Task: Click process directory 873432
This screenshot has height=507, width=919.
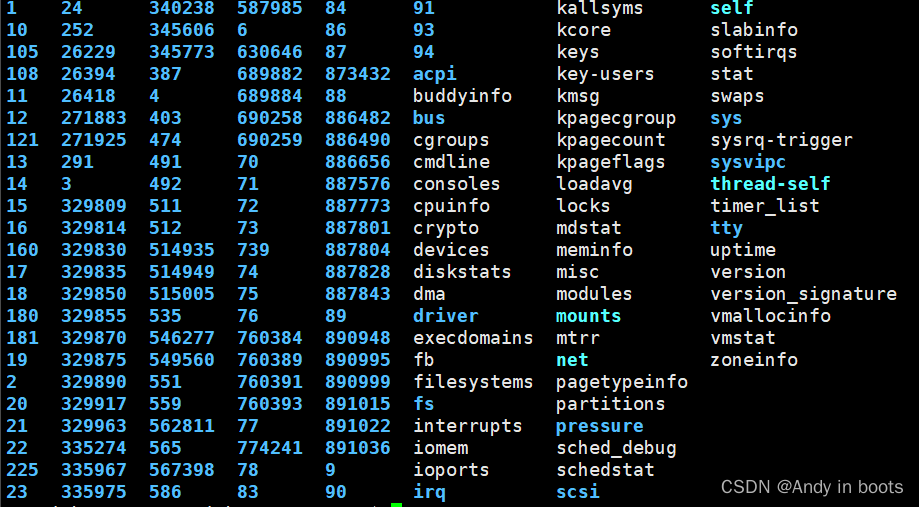Action: click(358, 74)
